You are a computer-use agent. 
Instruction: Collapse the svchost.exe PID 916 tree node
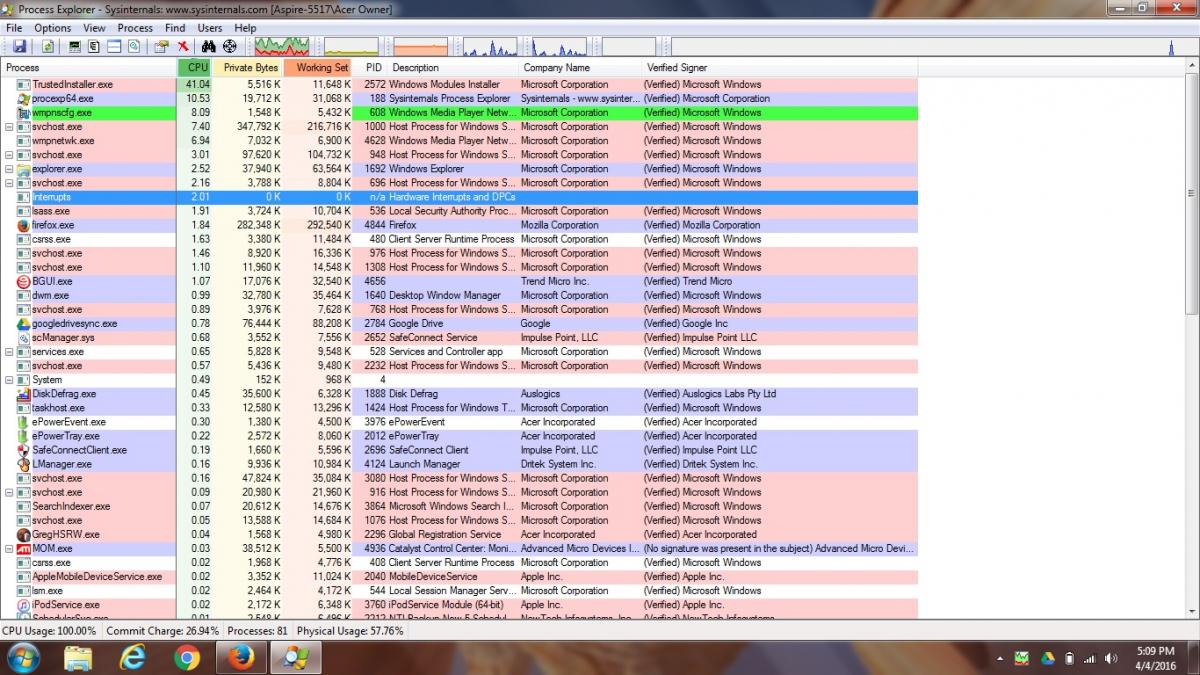tap(10, 492)
